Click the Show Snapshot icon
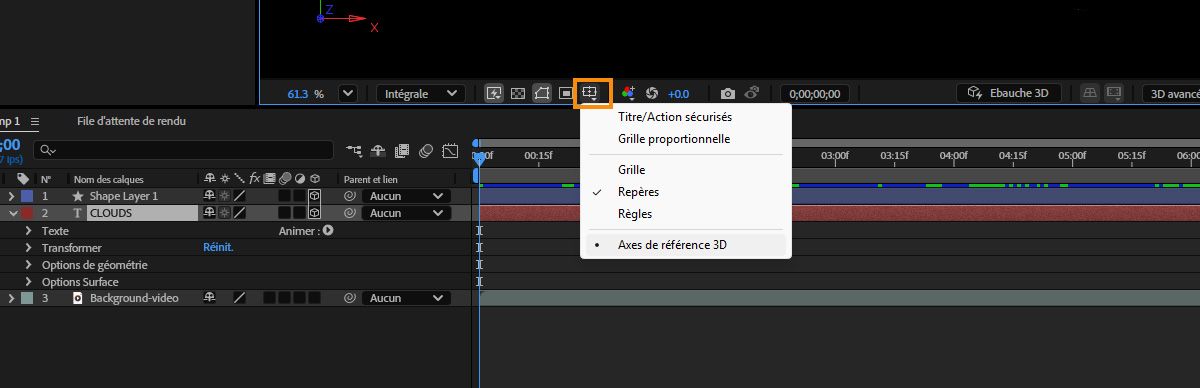The width and height of the screenshot is (1200, 388). (x=752, y=93)
